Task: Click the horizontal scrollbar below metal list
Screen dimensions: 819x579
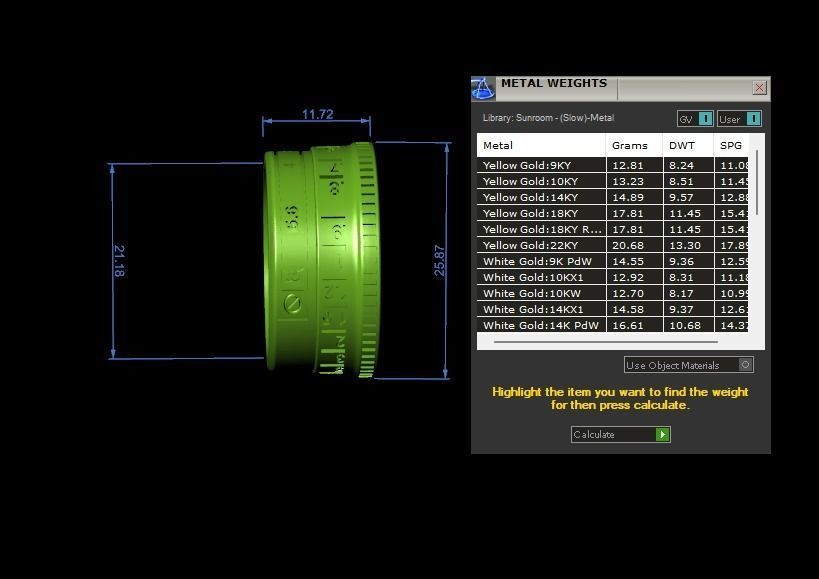Action: (x=606, y=342)
